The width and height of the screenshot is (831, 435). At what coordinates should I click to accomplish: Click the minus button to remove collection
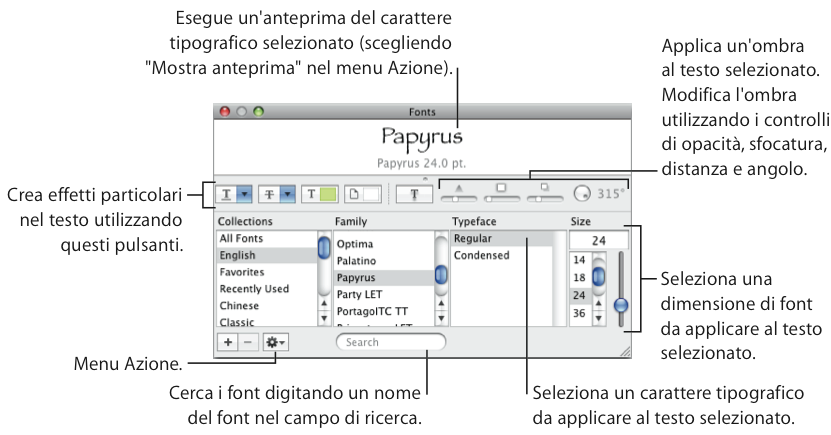248,342
